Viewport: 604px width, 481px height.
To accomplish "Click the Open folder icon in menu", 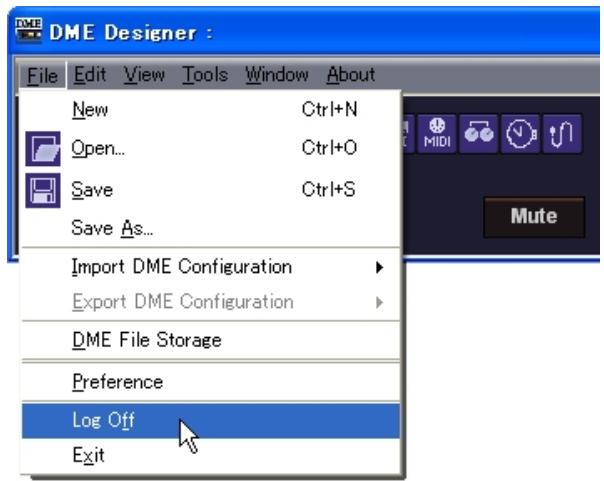I will (x=43, y=149).
